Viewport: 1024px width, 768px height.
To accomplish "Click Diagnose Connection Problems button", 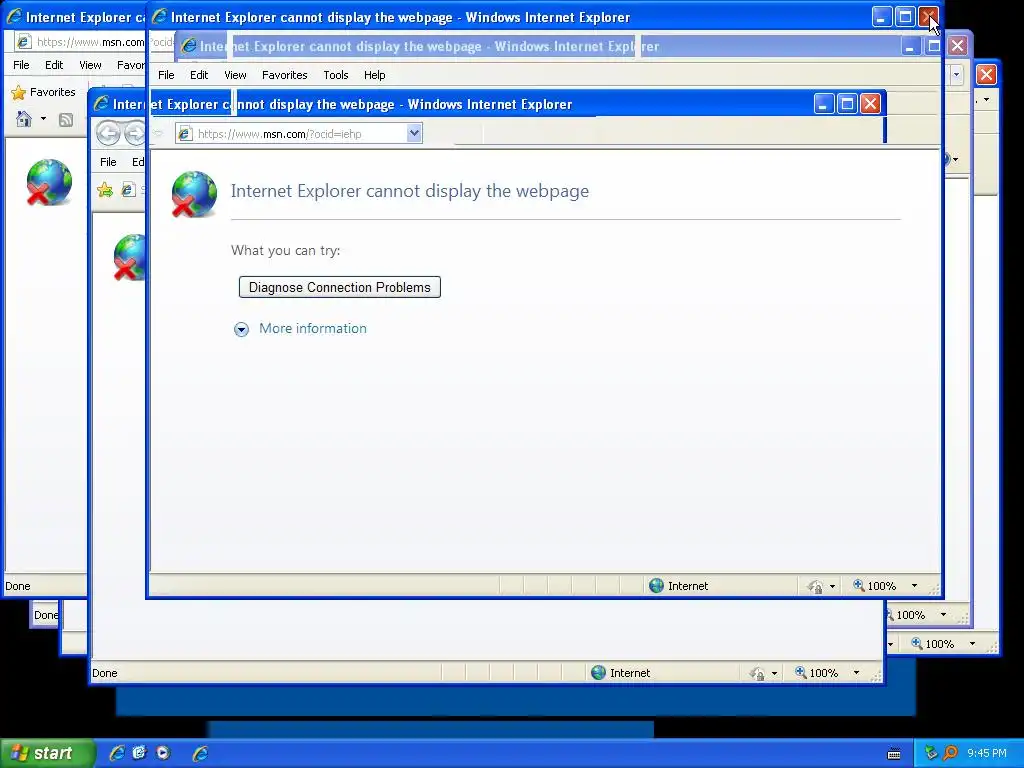I will click(340, 287).
